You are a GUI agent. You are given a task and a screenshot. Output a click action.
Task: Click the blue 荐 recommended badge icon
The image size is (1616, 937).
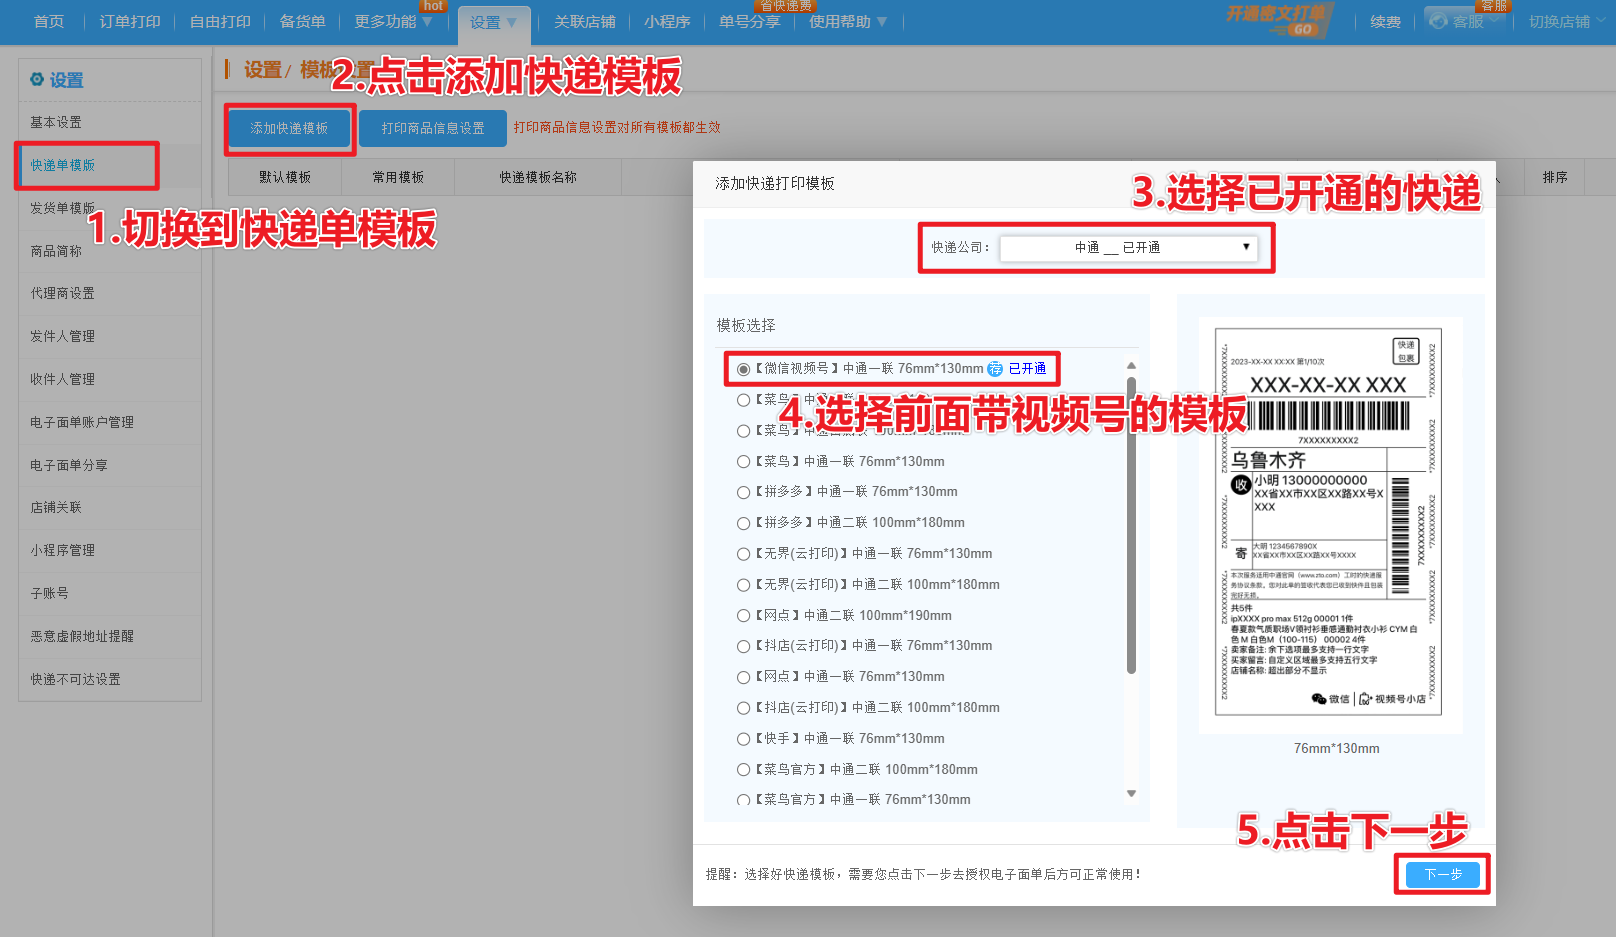995,369
